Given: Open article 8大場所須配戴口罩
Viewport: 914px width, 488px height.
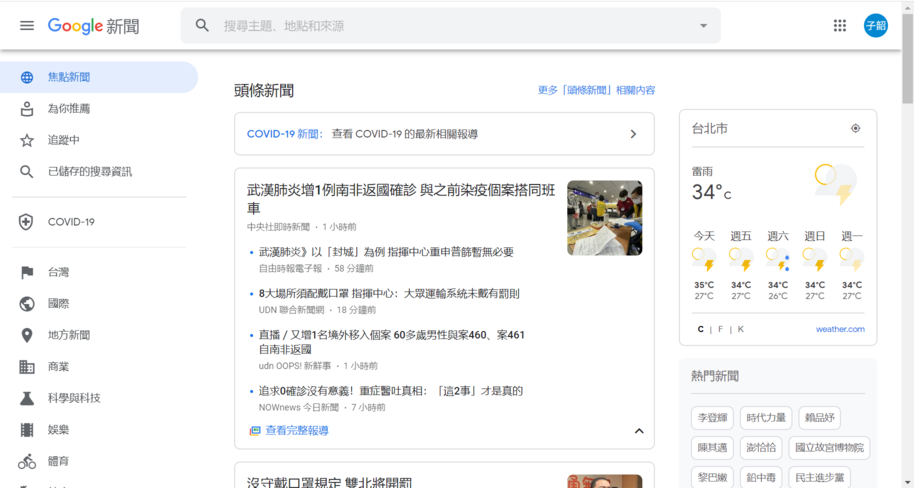Looking at the screenshot, I should click(389, 294).
